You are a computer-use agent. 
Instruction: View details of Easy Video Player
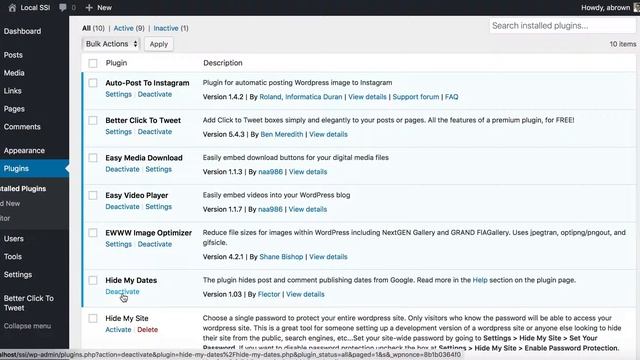point(308,209)
